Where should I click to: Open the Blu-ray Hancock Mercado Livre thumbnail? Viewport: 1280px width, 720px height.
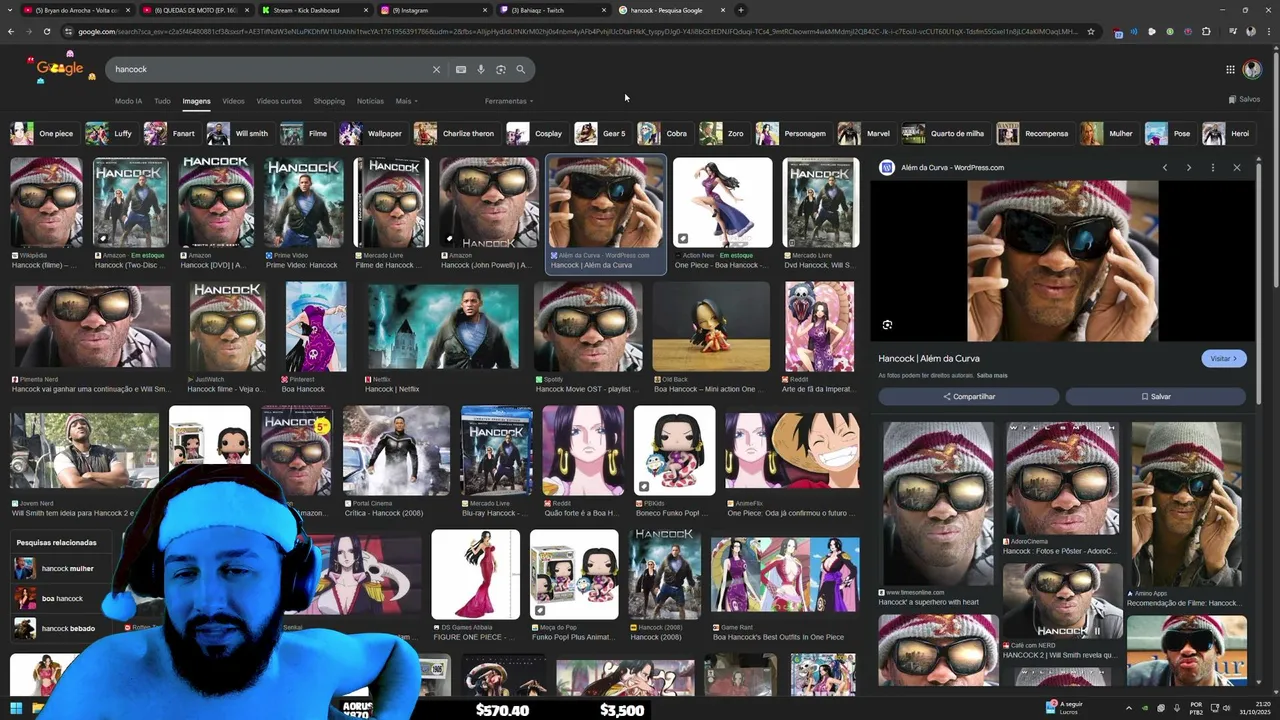496,451
